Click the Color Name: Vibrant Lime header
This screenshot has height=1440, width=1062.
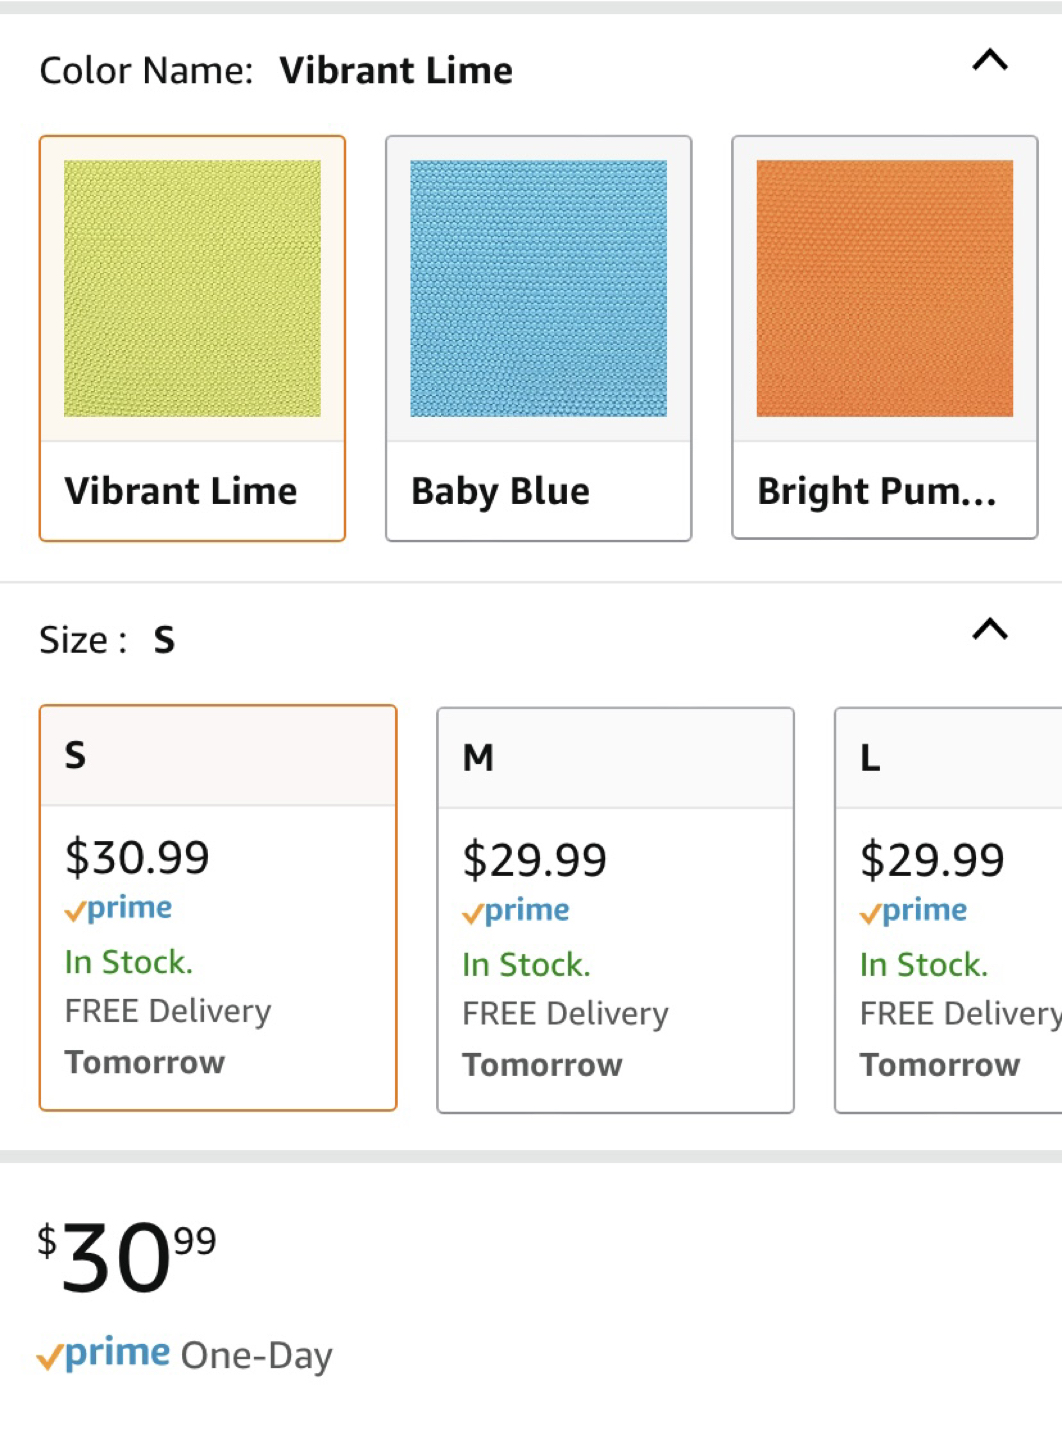point(276,70)
